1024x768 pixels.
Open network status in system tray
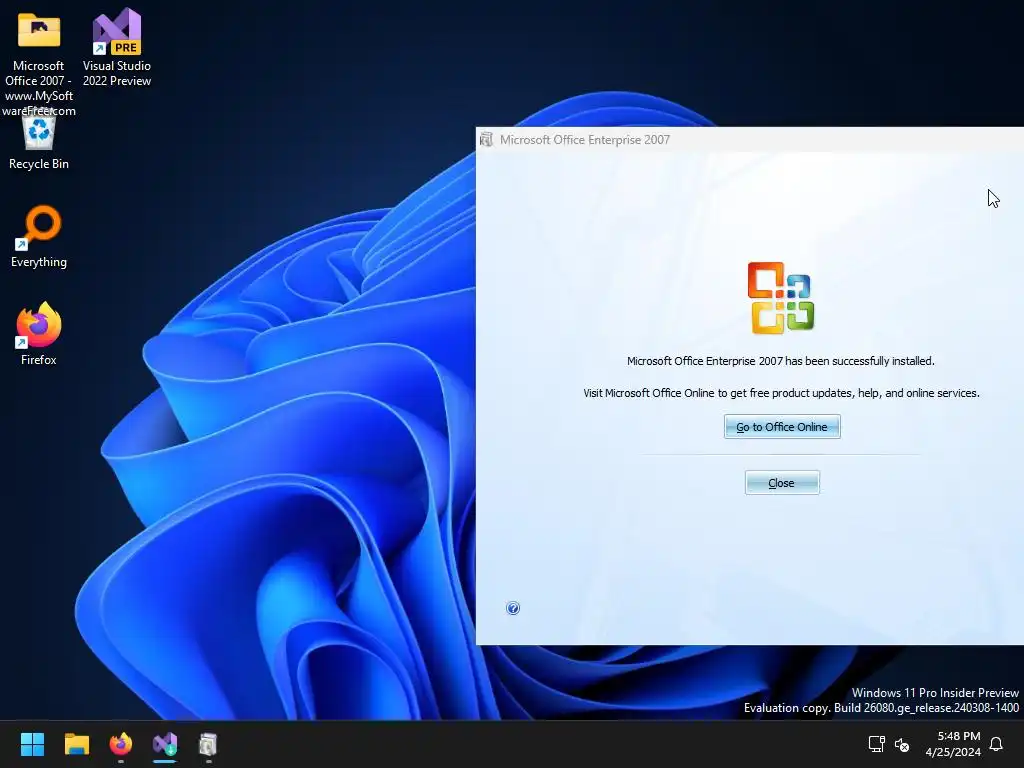click(x=876, y=744)
